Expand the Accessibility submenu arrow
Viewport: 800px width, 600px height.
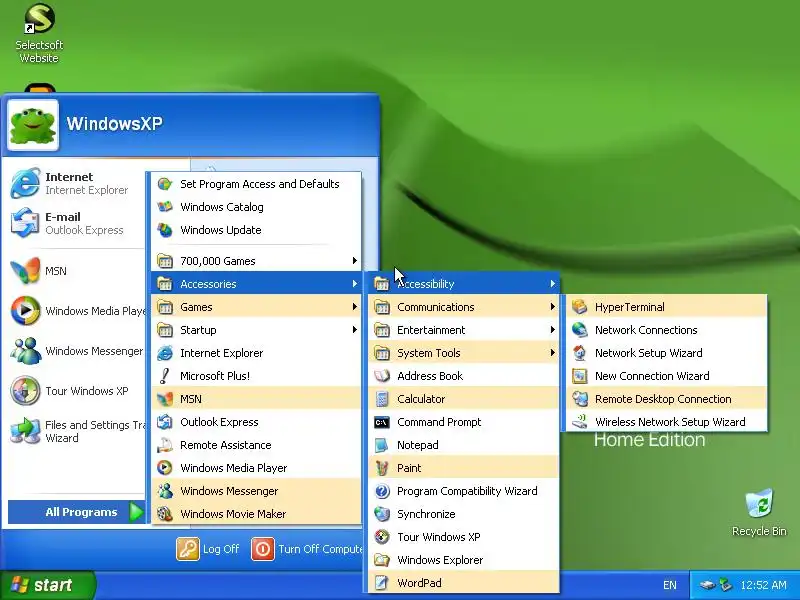click(x=553, y=284)
